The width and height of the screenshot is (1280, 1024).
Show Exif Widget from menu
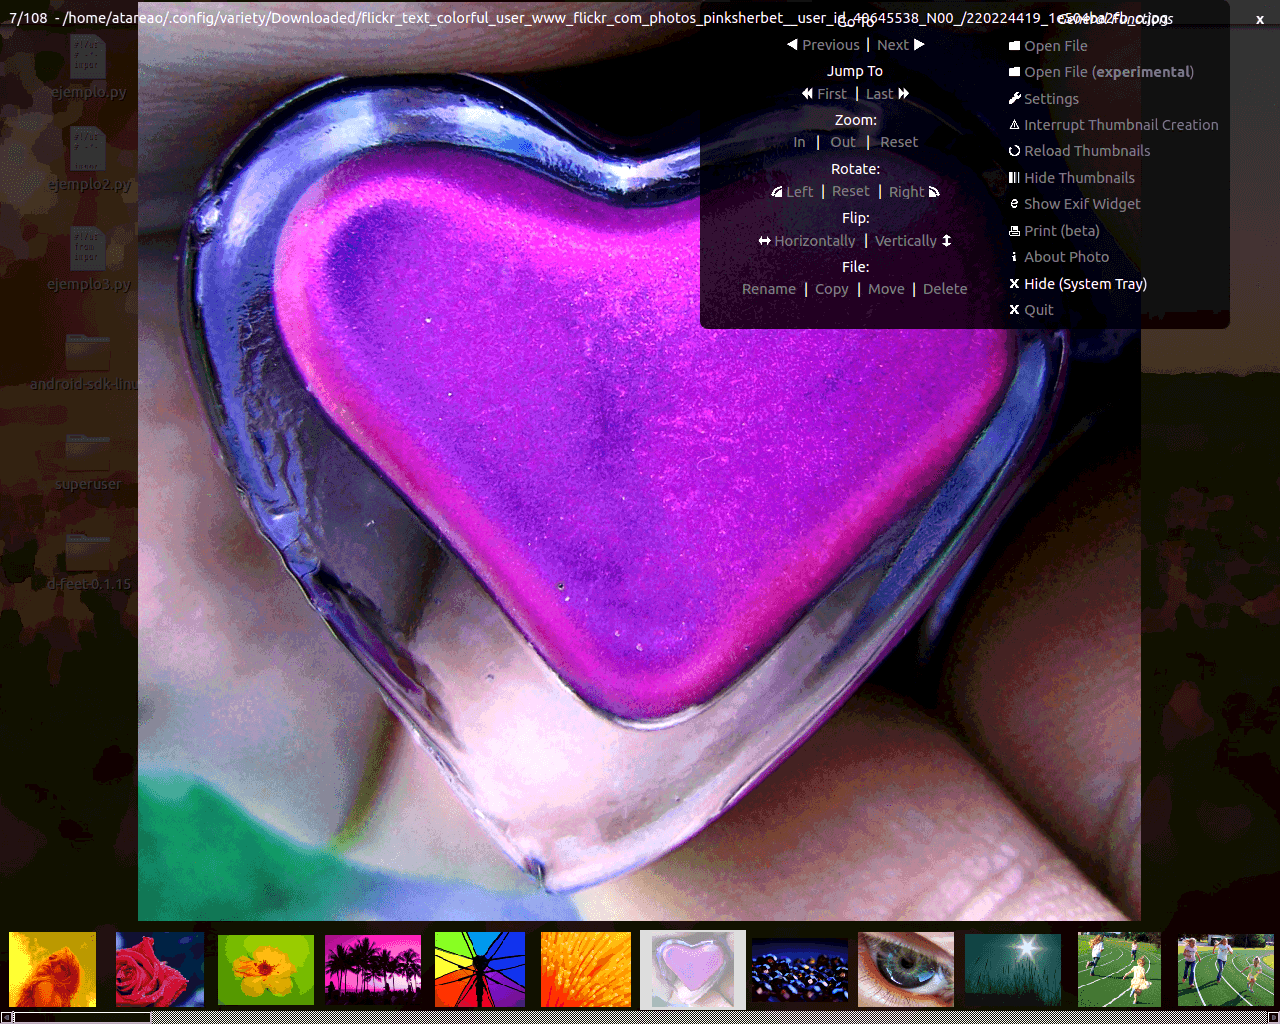click(x=1075, y=204)
